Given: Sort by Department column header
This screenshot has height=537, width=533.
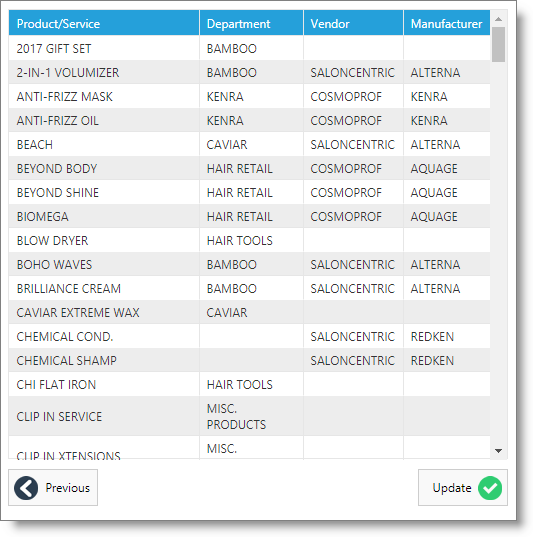Looking at the screenshot, I should click(251, 23).
